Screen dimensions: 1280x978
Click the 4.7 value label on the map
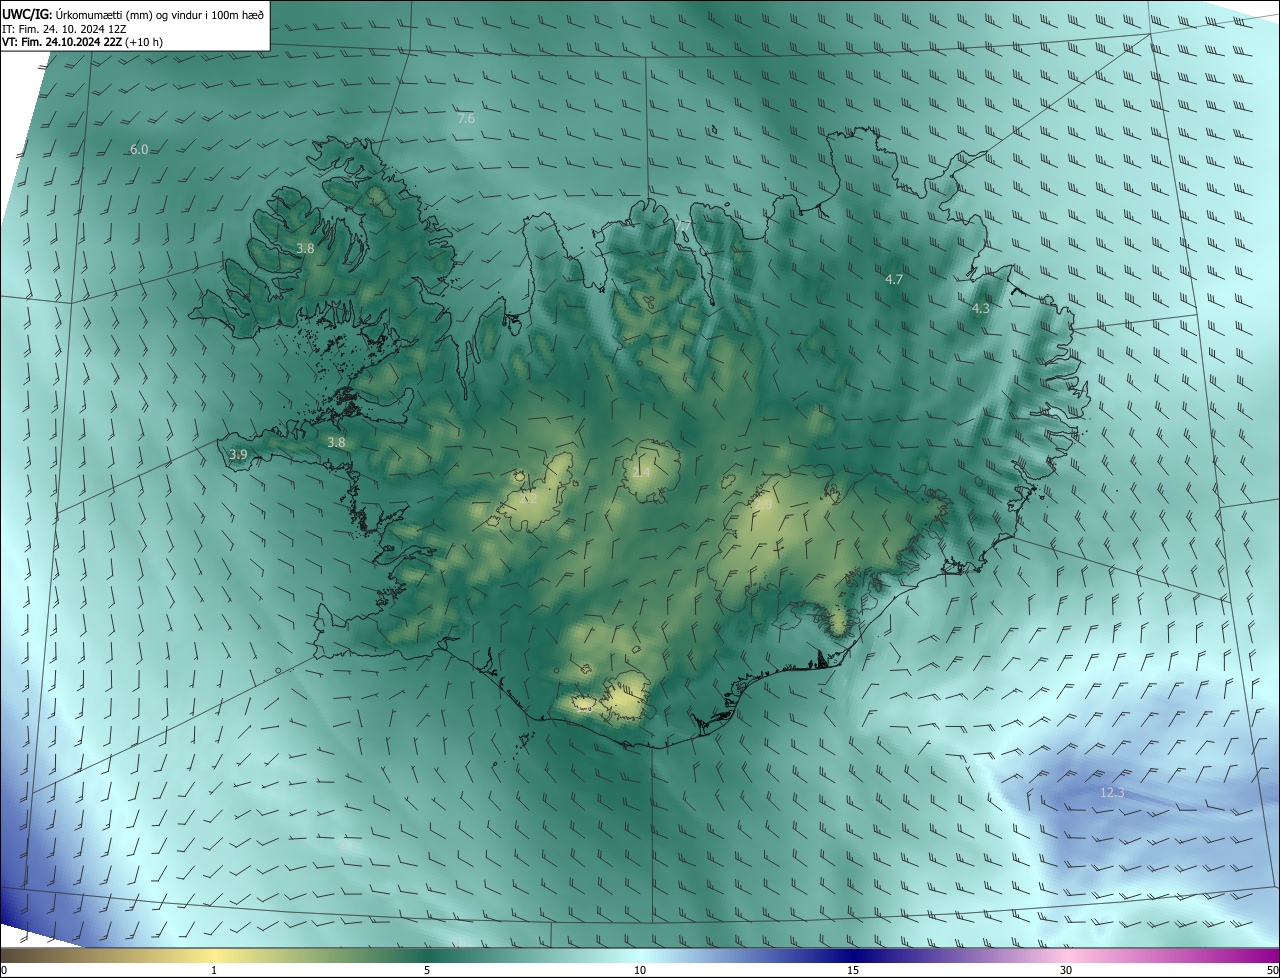(x=895, y=280)
